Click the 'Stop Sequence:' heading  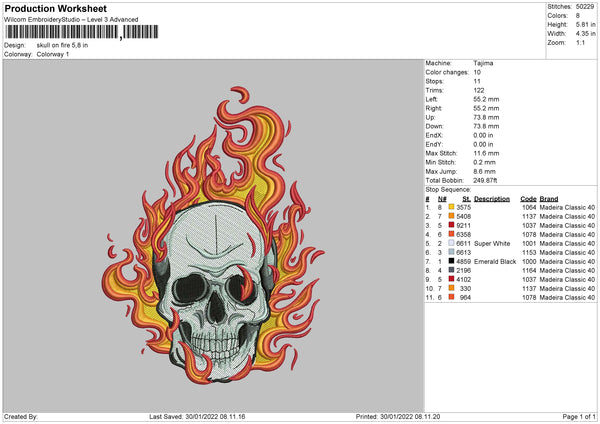448,190
